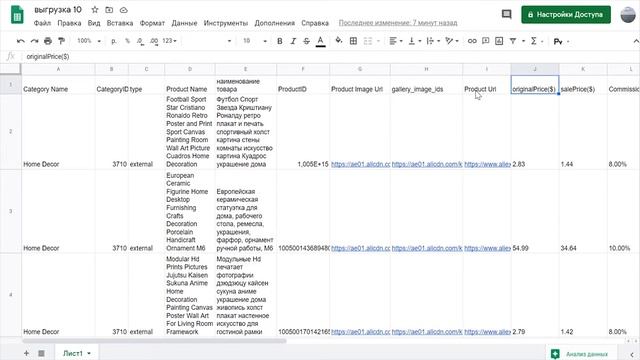Open the fill color picker
Image resolution: width=640 pixels, height=360 pixels.
click(x=338, y=41)
